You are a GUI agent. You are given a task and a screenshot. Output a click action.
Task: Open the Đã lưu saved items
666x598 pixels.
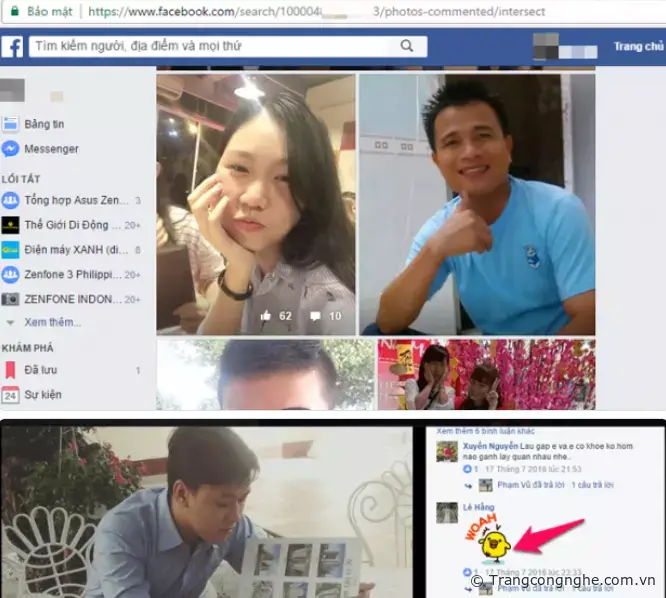(x=42, y=370)
